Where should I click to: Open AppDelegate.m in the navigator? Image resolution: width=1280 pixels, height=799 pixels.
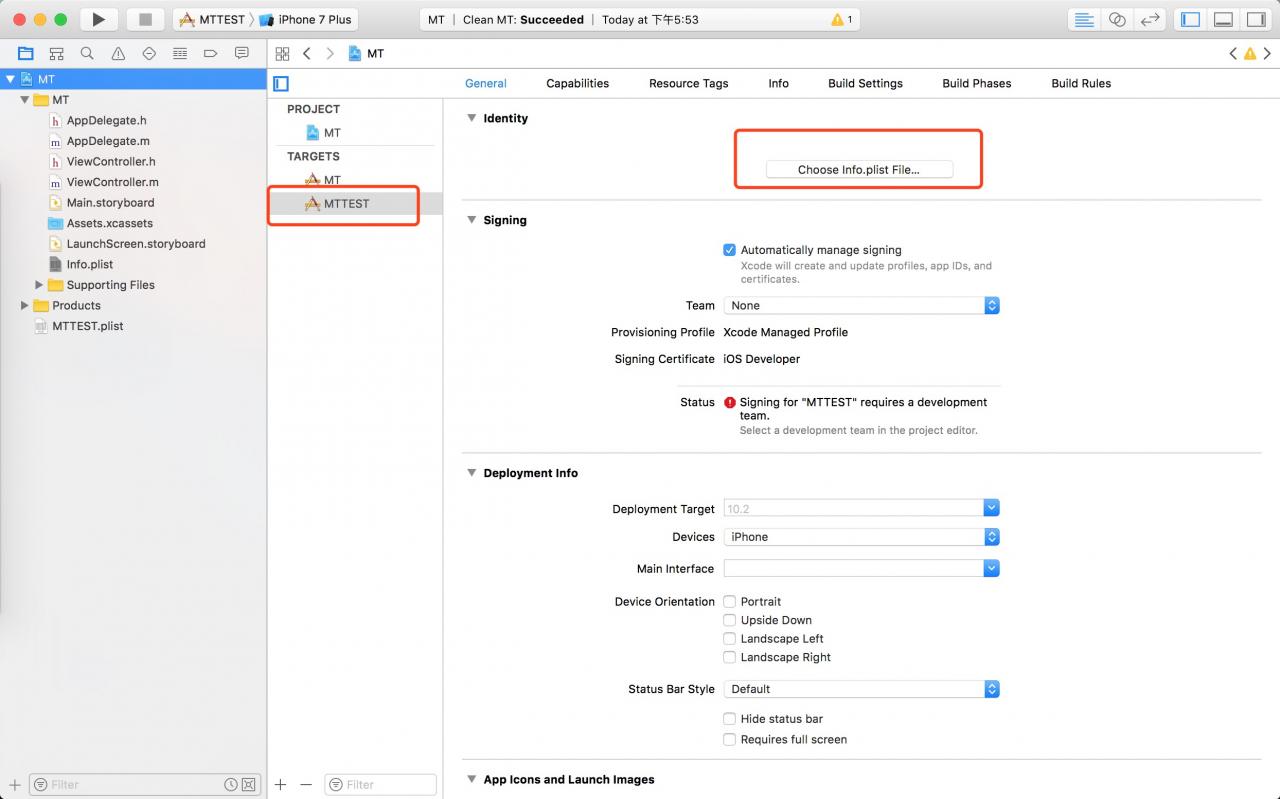coord(108,141)
